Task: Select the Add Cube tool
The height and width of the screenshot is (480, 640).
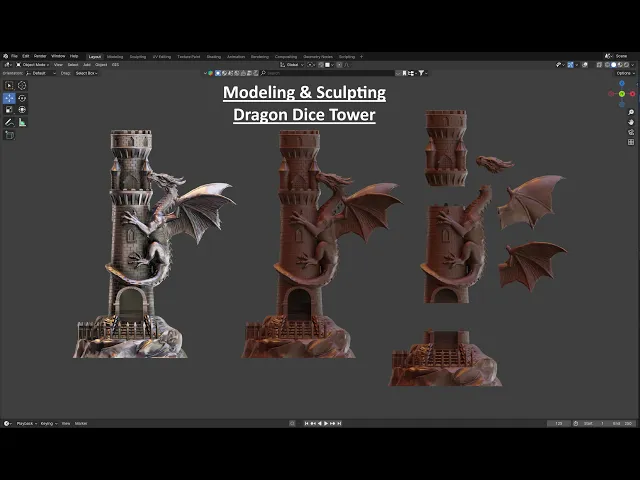Action: tap(9, 135)
